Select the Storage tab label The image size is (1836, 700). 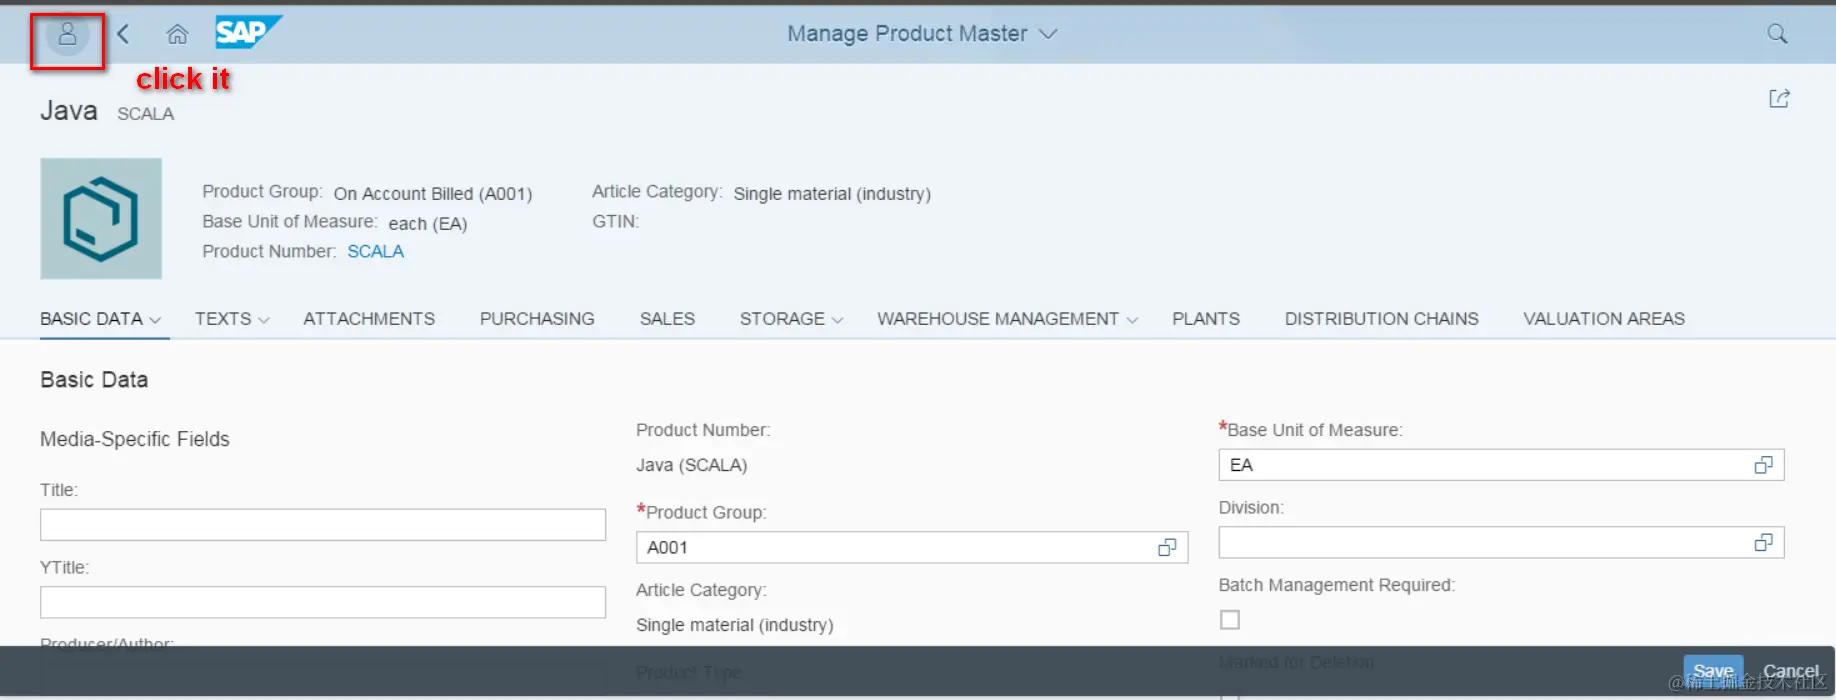click(782, 319)
